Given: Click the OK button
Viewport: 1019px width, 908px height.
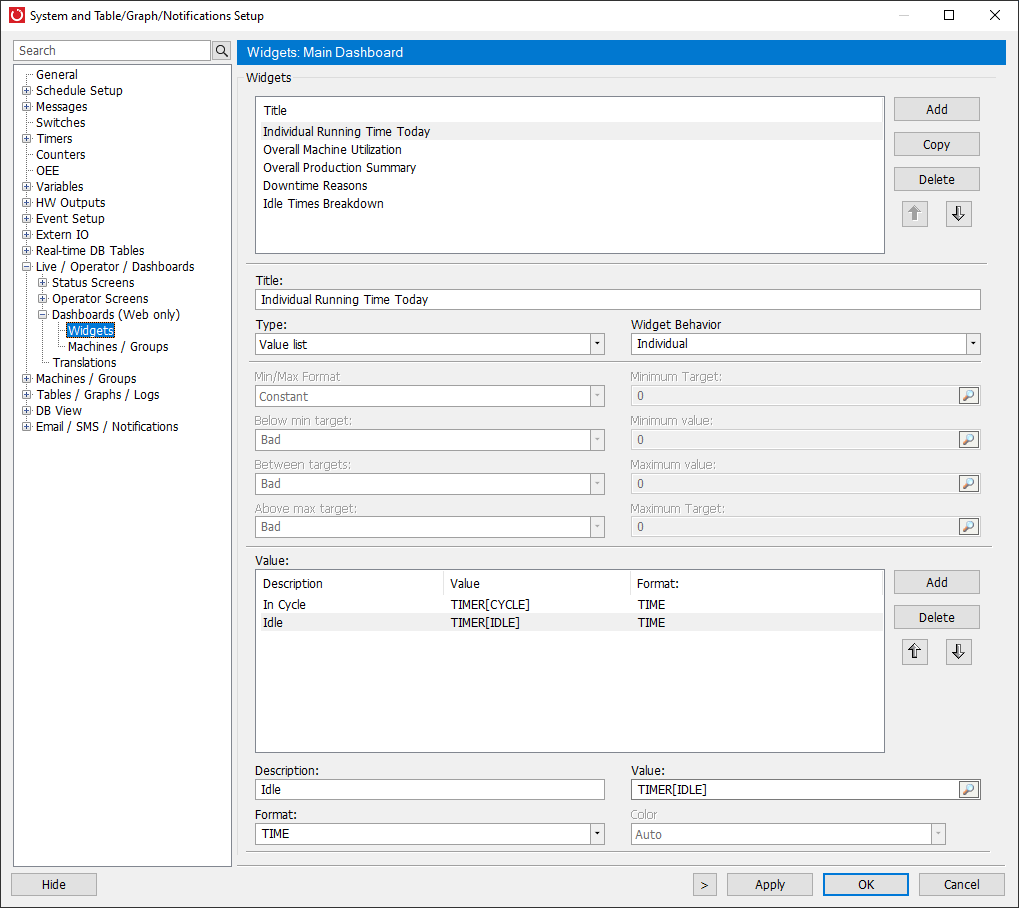Looking at the screenshot, I should pos(866,885).
